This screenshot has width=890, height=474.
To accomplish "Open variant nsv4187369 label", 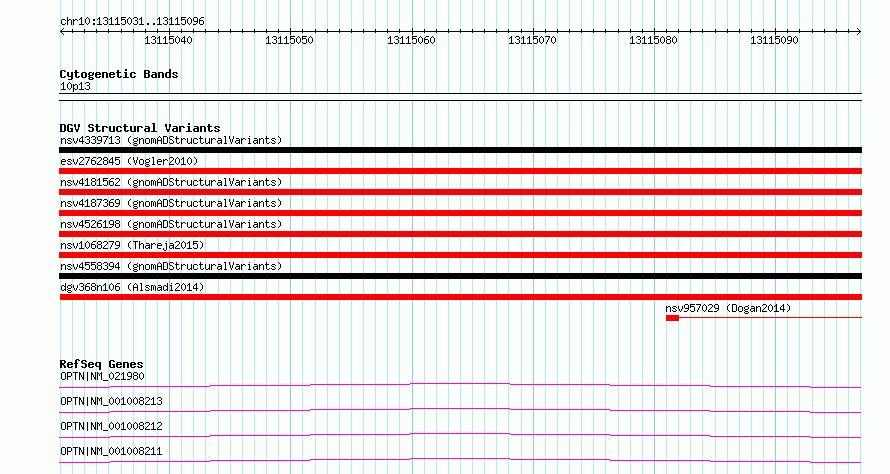I will point(171,203).
